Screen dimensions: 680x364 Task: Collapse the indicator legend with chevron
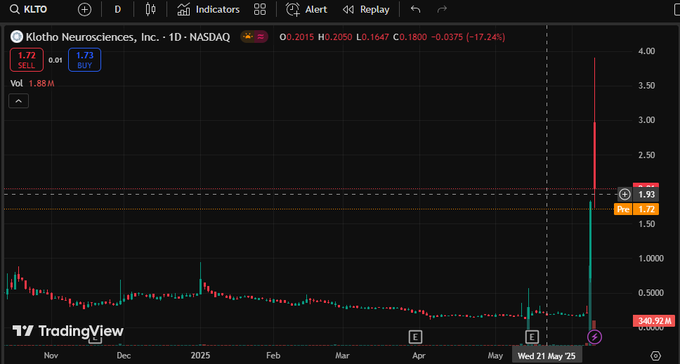tap(19, 101)
